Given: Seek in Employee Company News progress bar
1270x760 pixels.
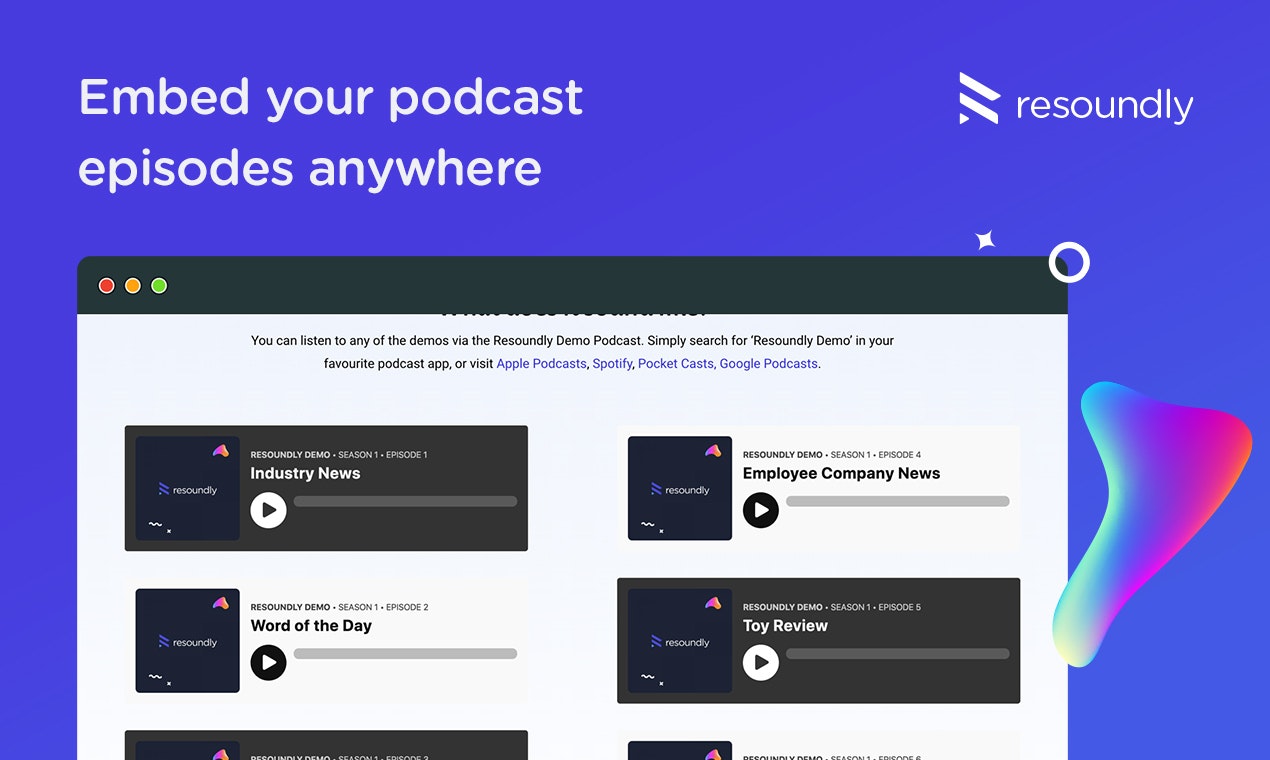Looking at the screenshot, I should 898,502.
